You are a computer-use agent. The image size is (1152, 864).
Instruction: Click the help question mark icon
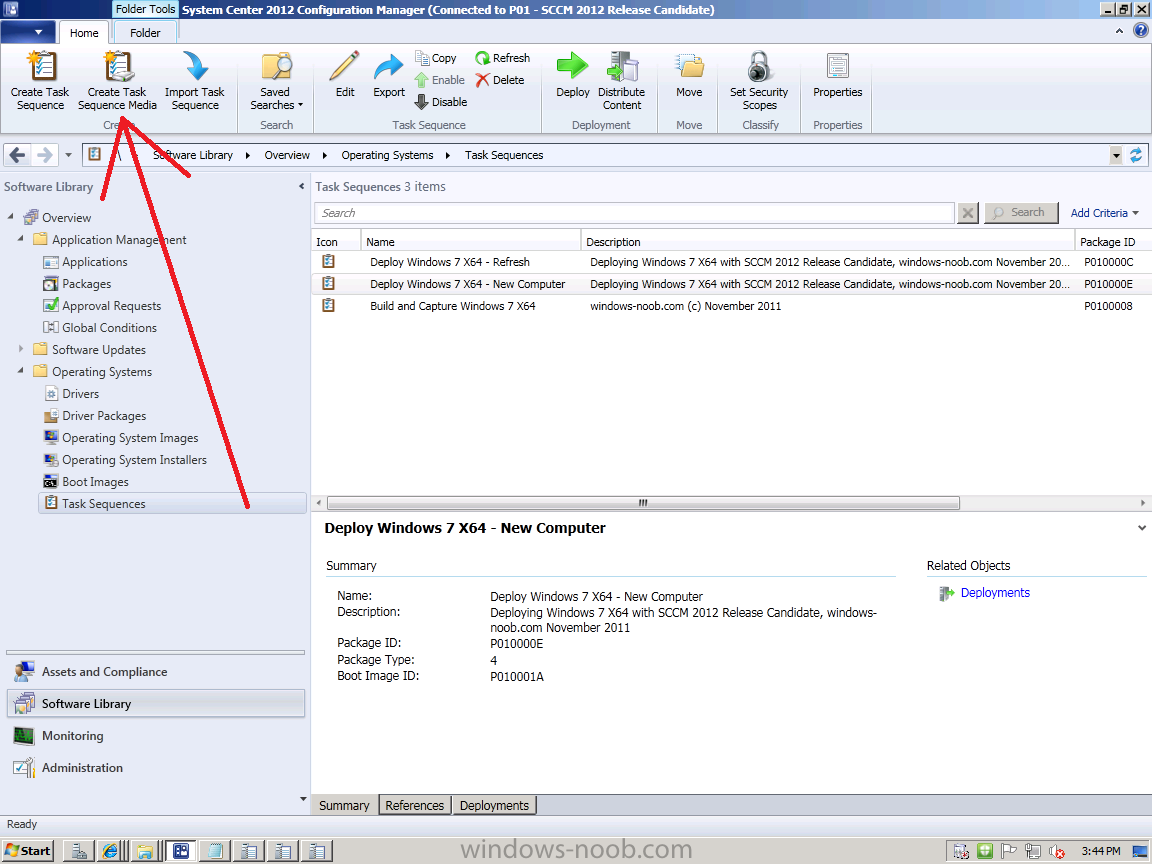[1140, 31]
